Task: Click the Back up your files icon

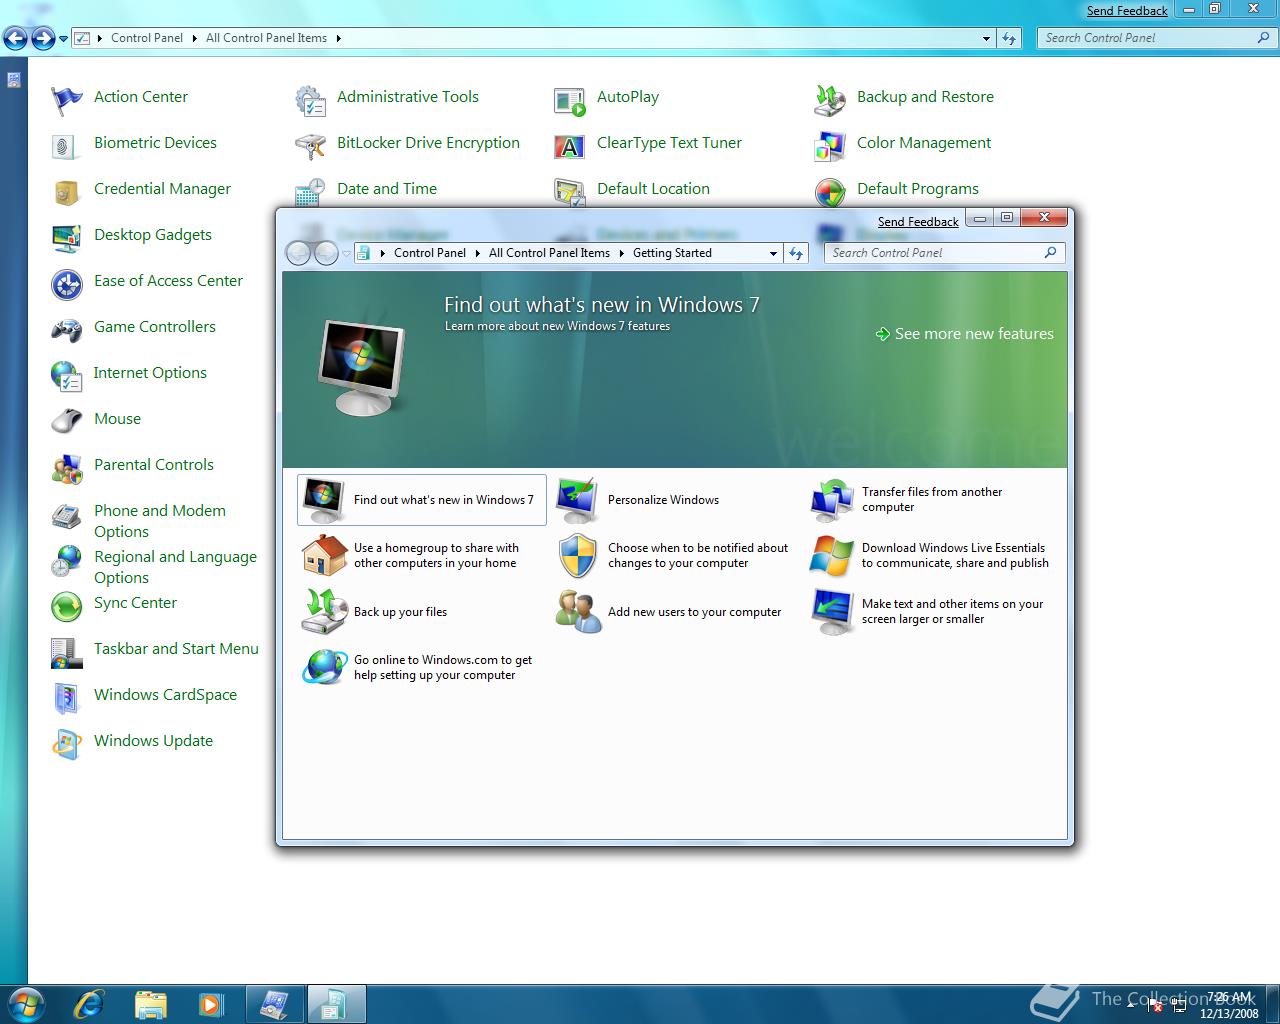Action: 324,612
